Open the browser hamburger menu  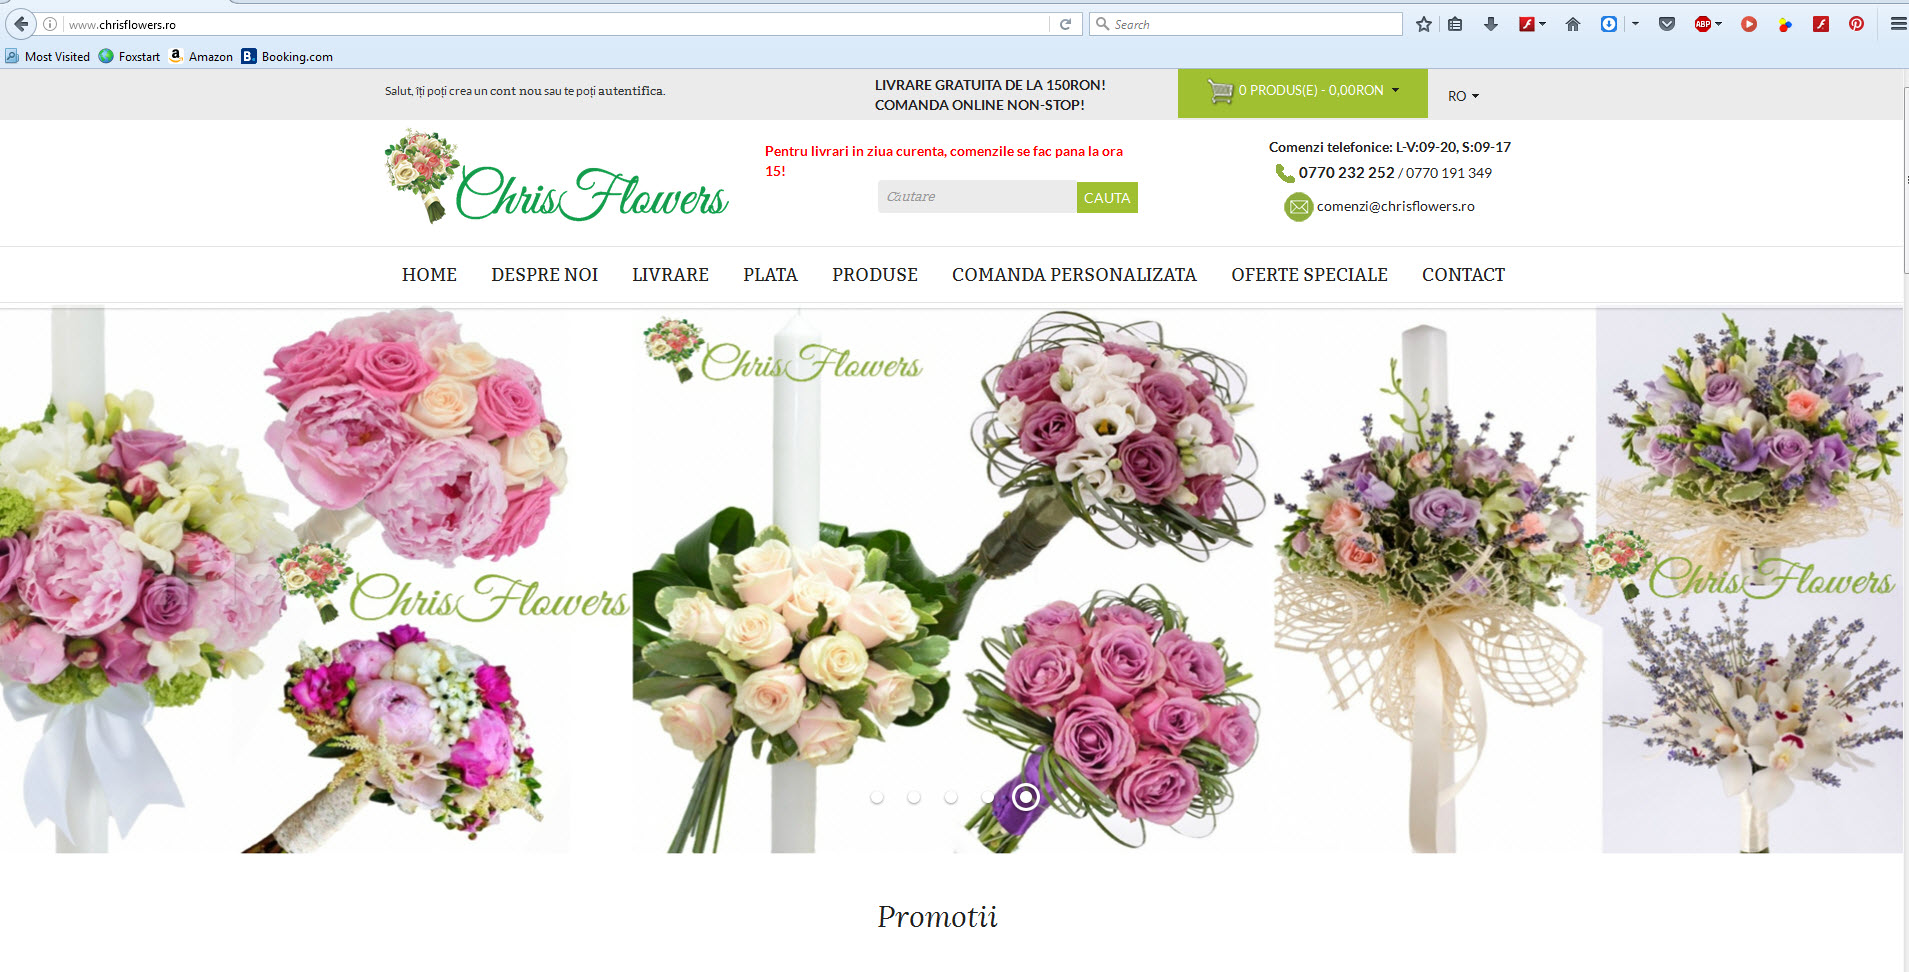1897,24
